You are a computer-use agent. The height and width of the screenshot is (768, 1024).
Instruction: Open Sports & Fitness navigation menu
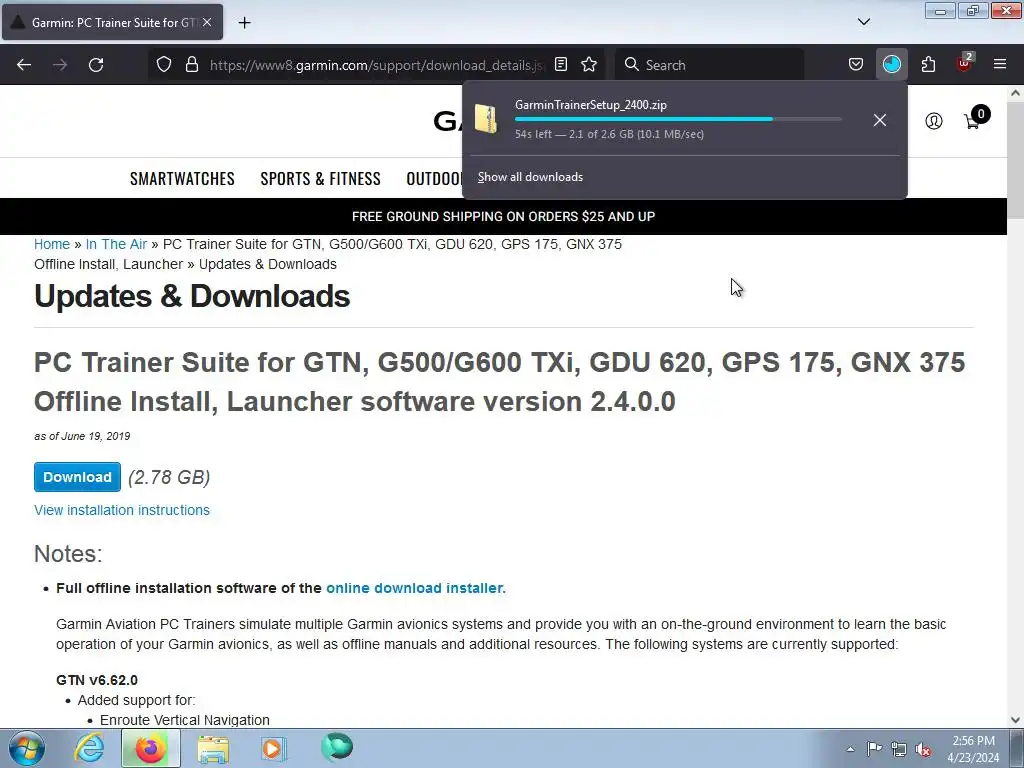[321, 178]
